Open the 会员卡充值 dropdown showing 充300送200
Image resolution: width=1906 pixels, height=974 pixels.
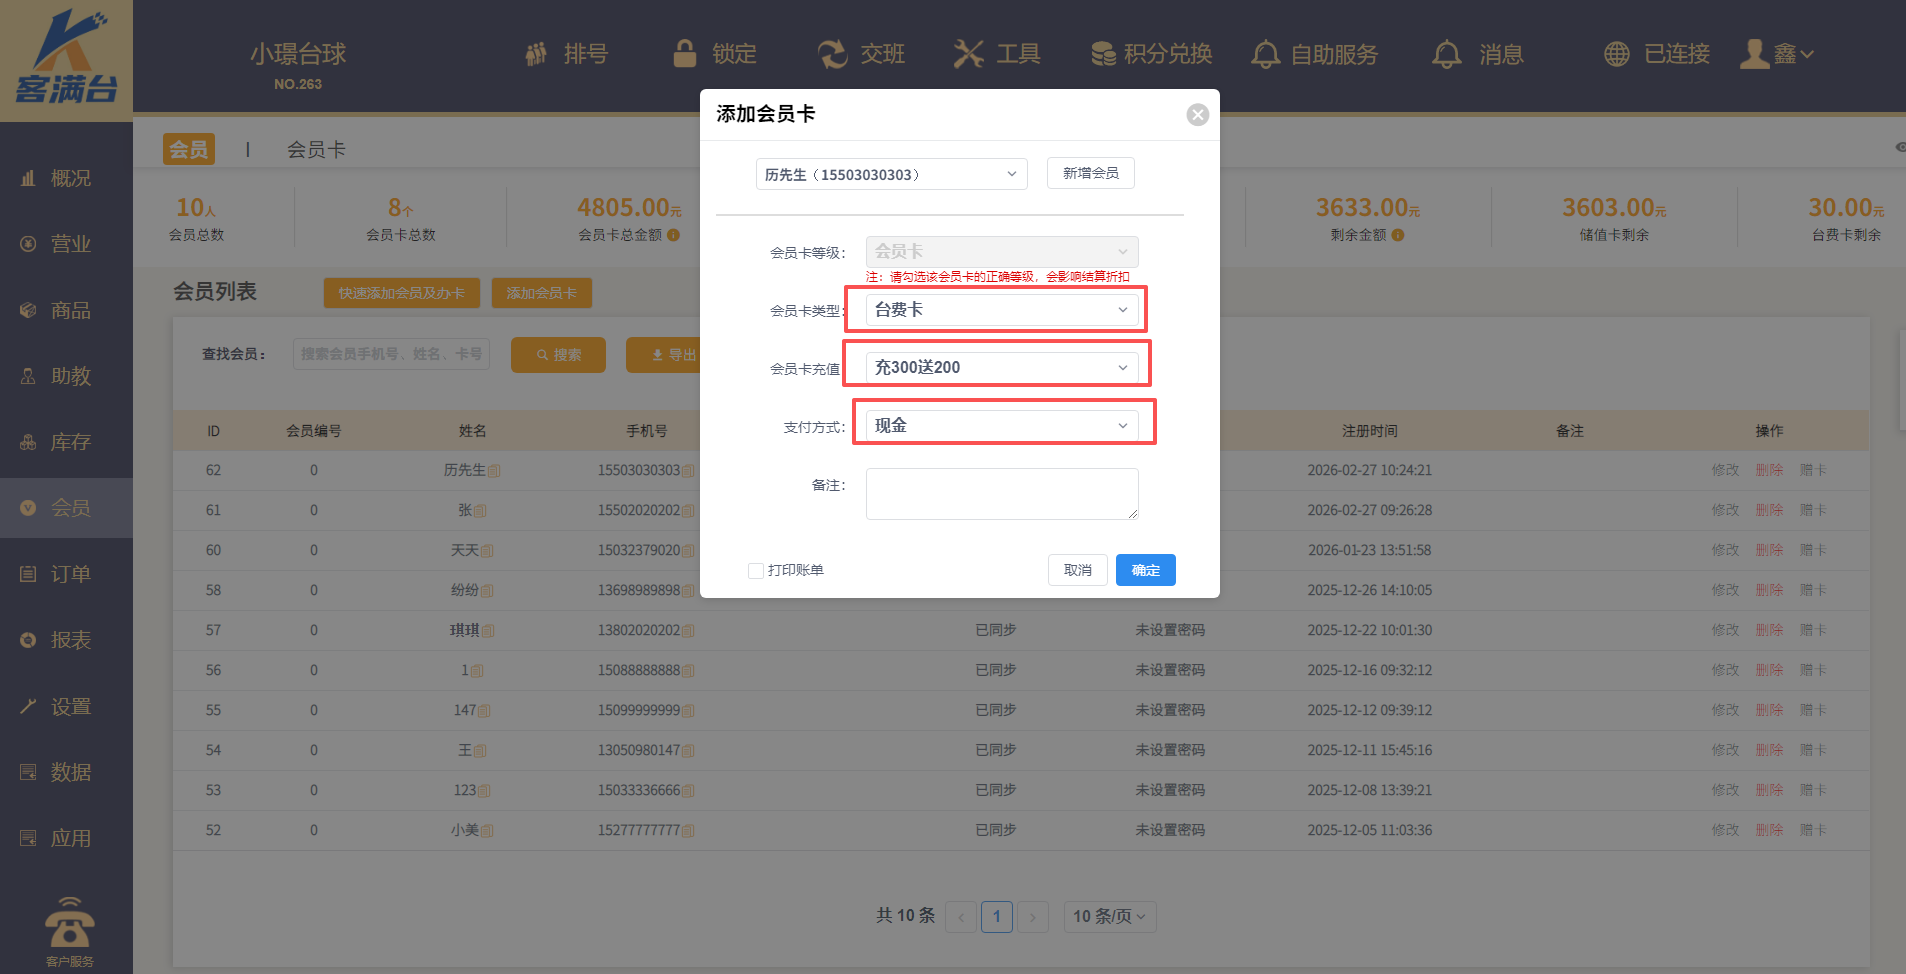coord(1001,368)
